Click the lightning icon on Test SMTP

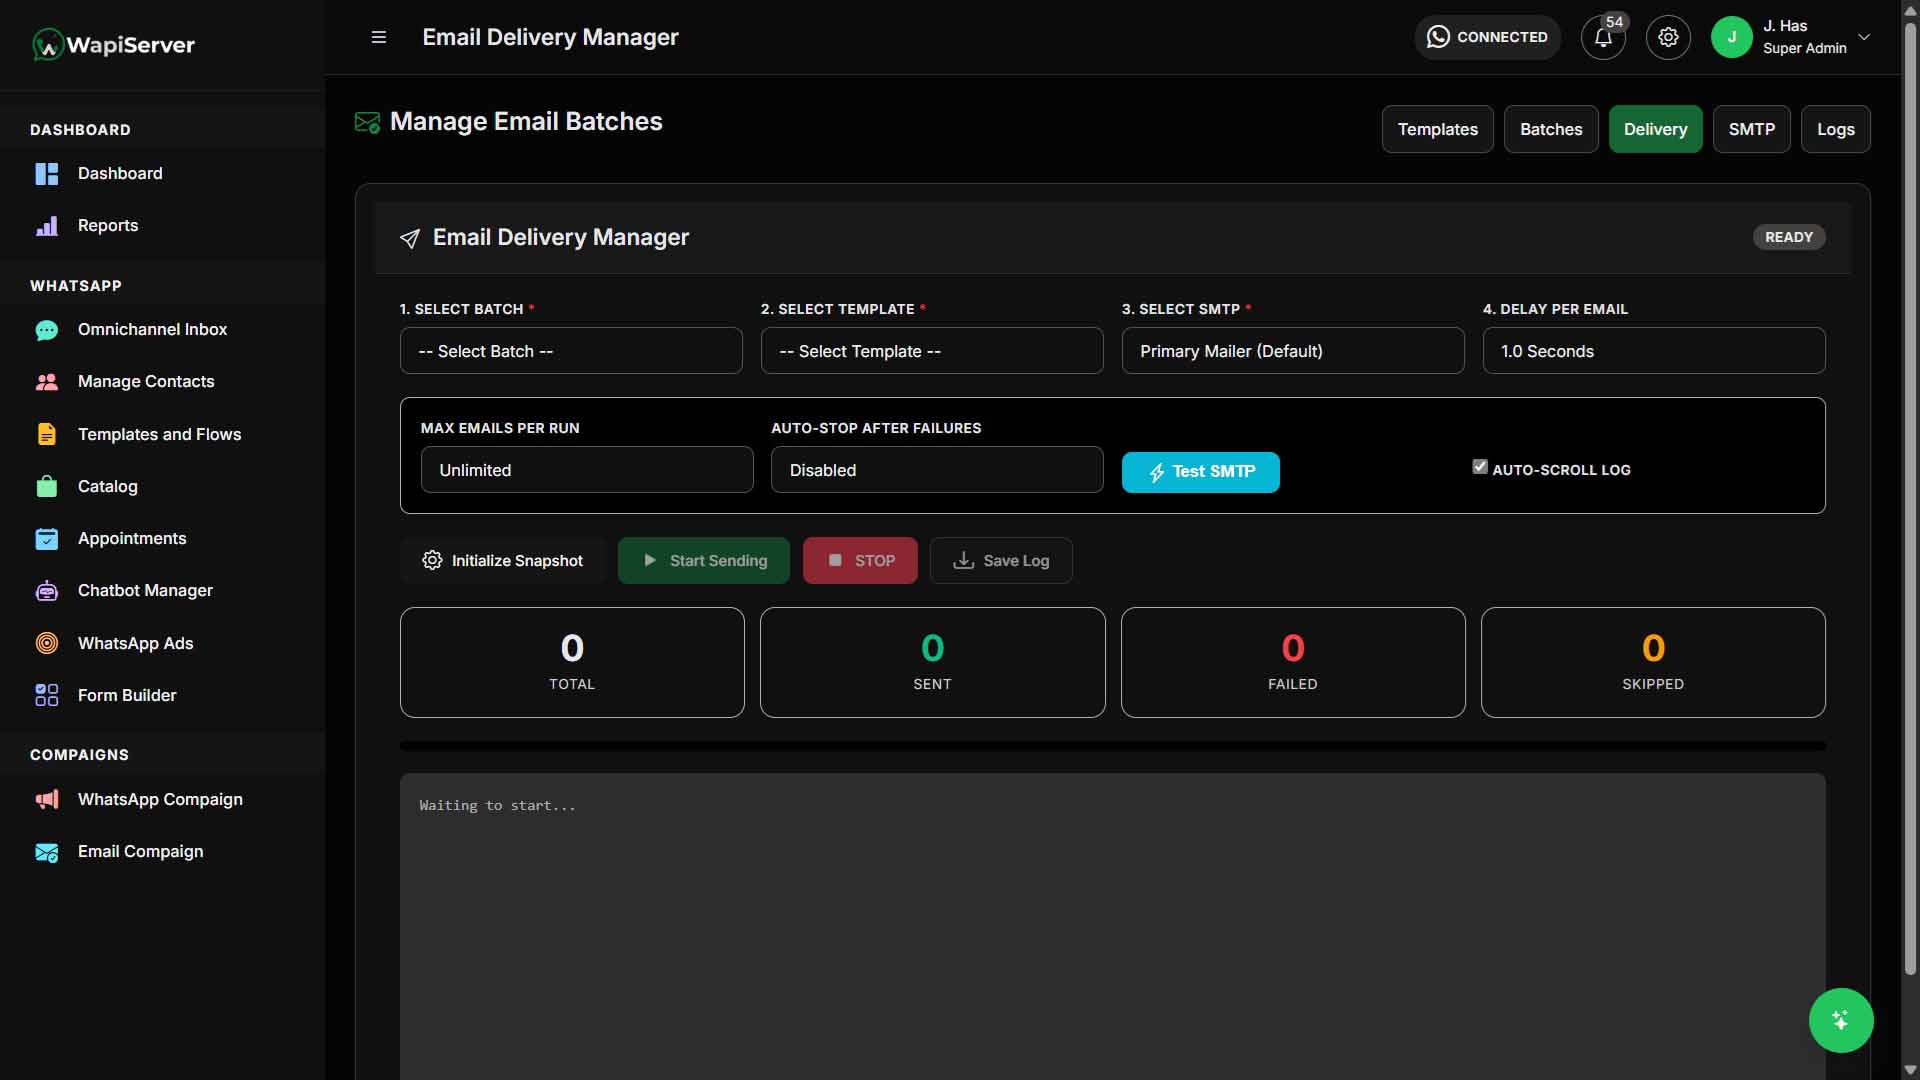(x=1157, y=473)
